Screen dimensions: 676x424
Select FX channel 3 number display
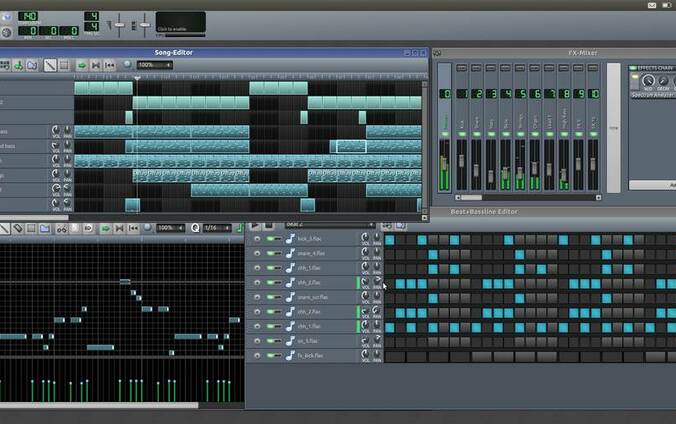[x=491, y=94]
